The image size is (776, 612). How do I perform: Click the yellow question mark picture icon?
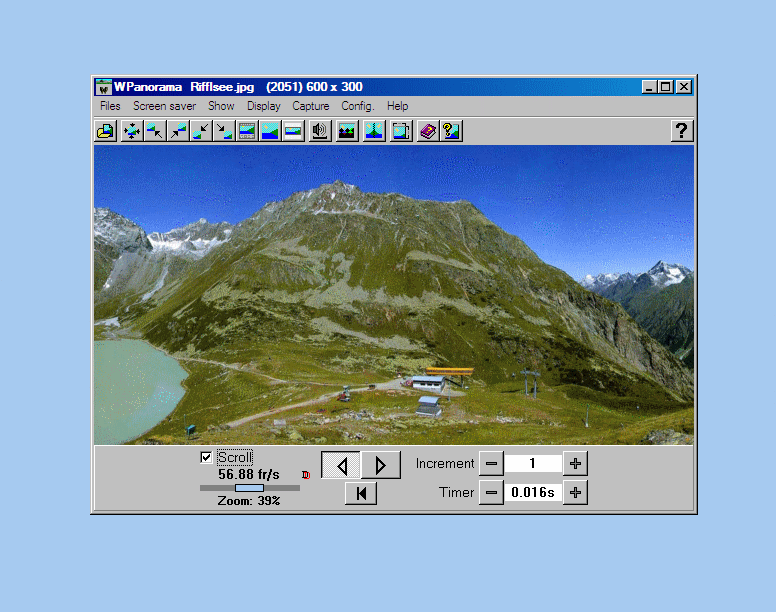pyautogui.click(x=451, y=131)
